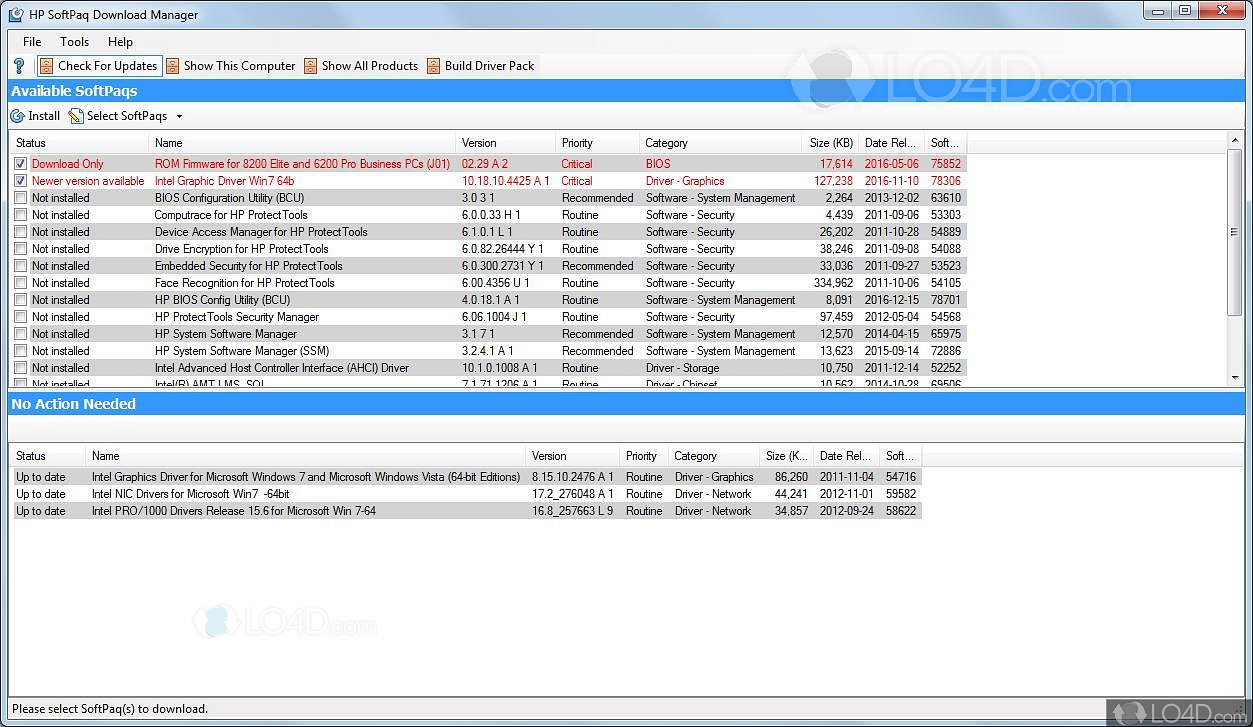Screen dimensions: 1253x727
Task: Open the File menu
Action: pos(32,42)
